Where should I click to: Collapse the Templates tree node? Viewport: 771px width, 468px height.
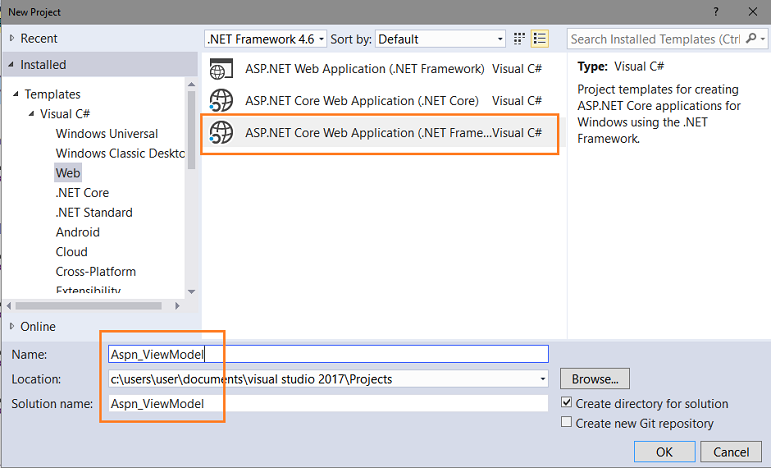click(x=16, y=93)
